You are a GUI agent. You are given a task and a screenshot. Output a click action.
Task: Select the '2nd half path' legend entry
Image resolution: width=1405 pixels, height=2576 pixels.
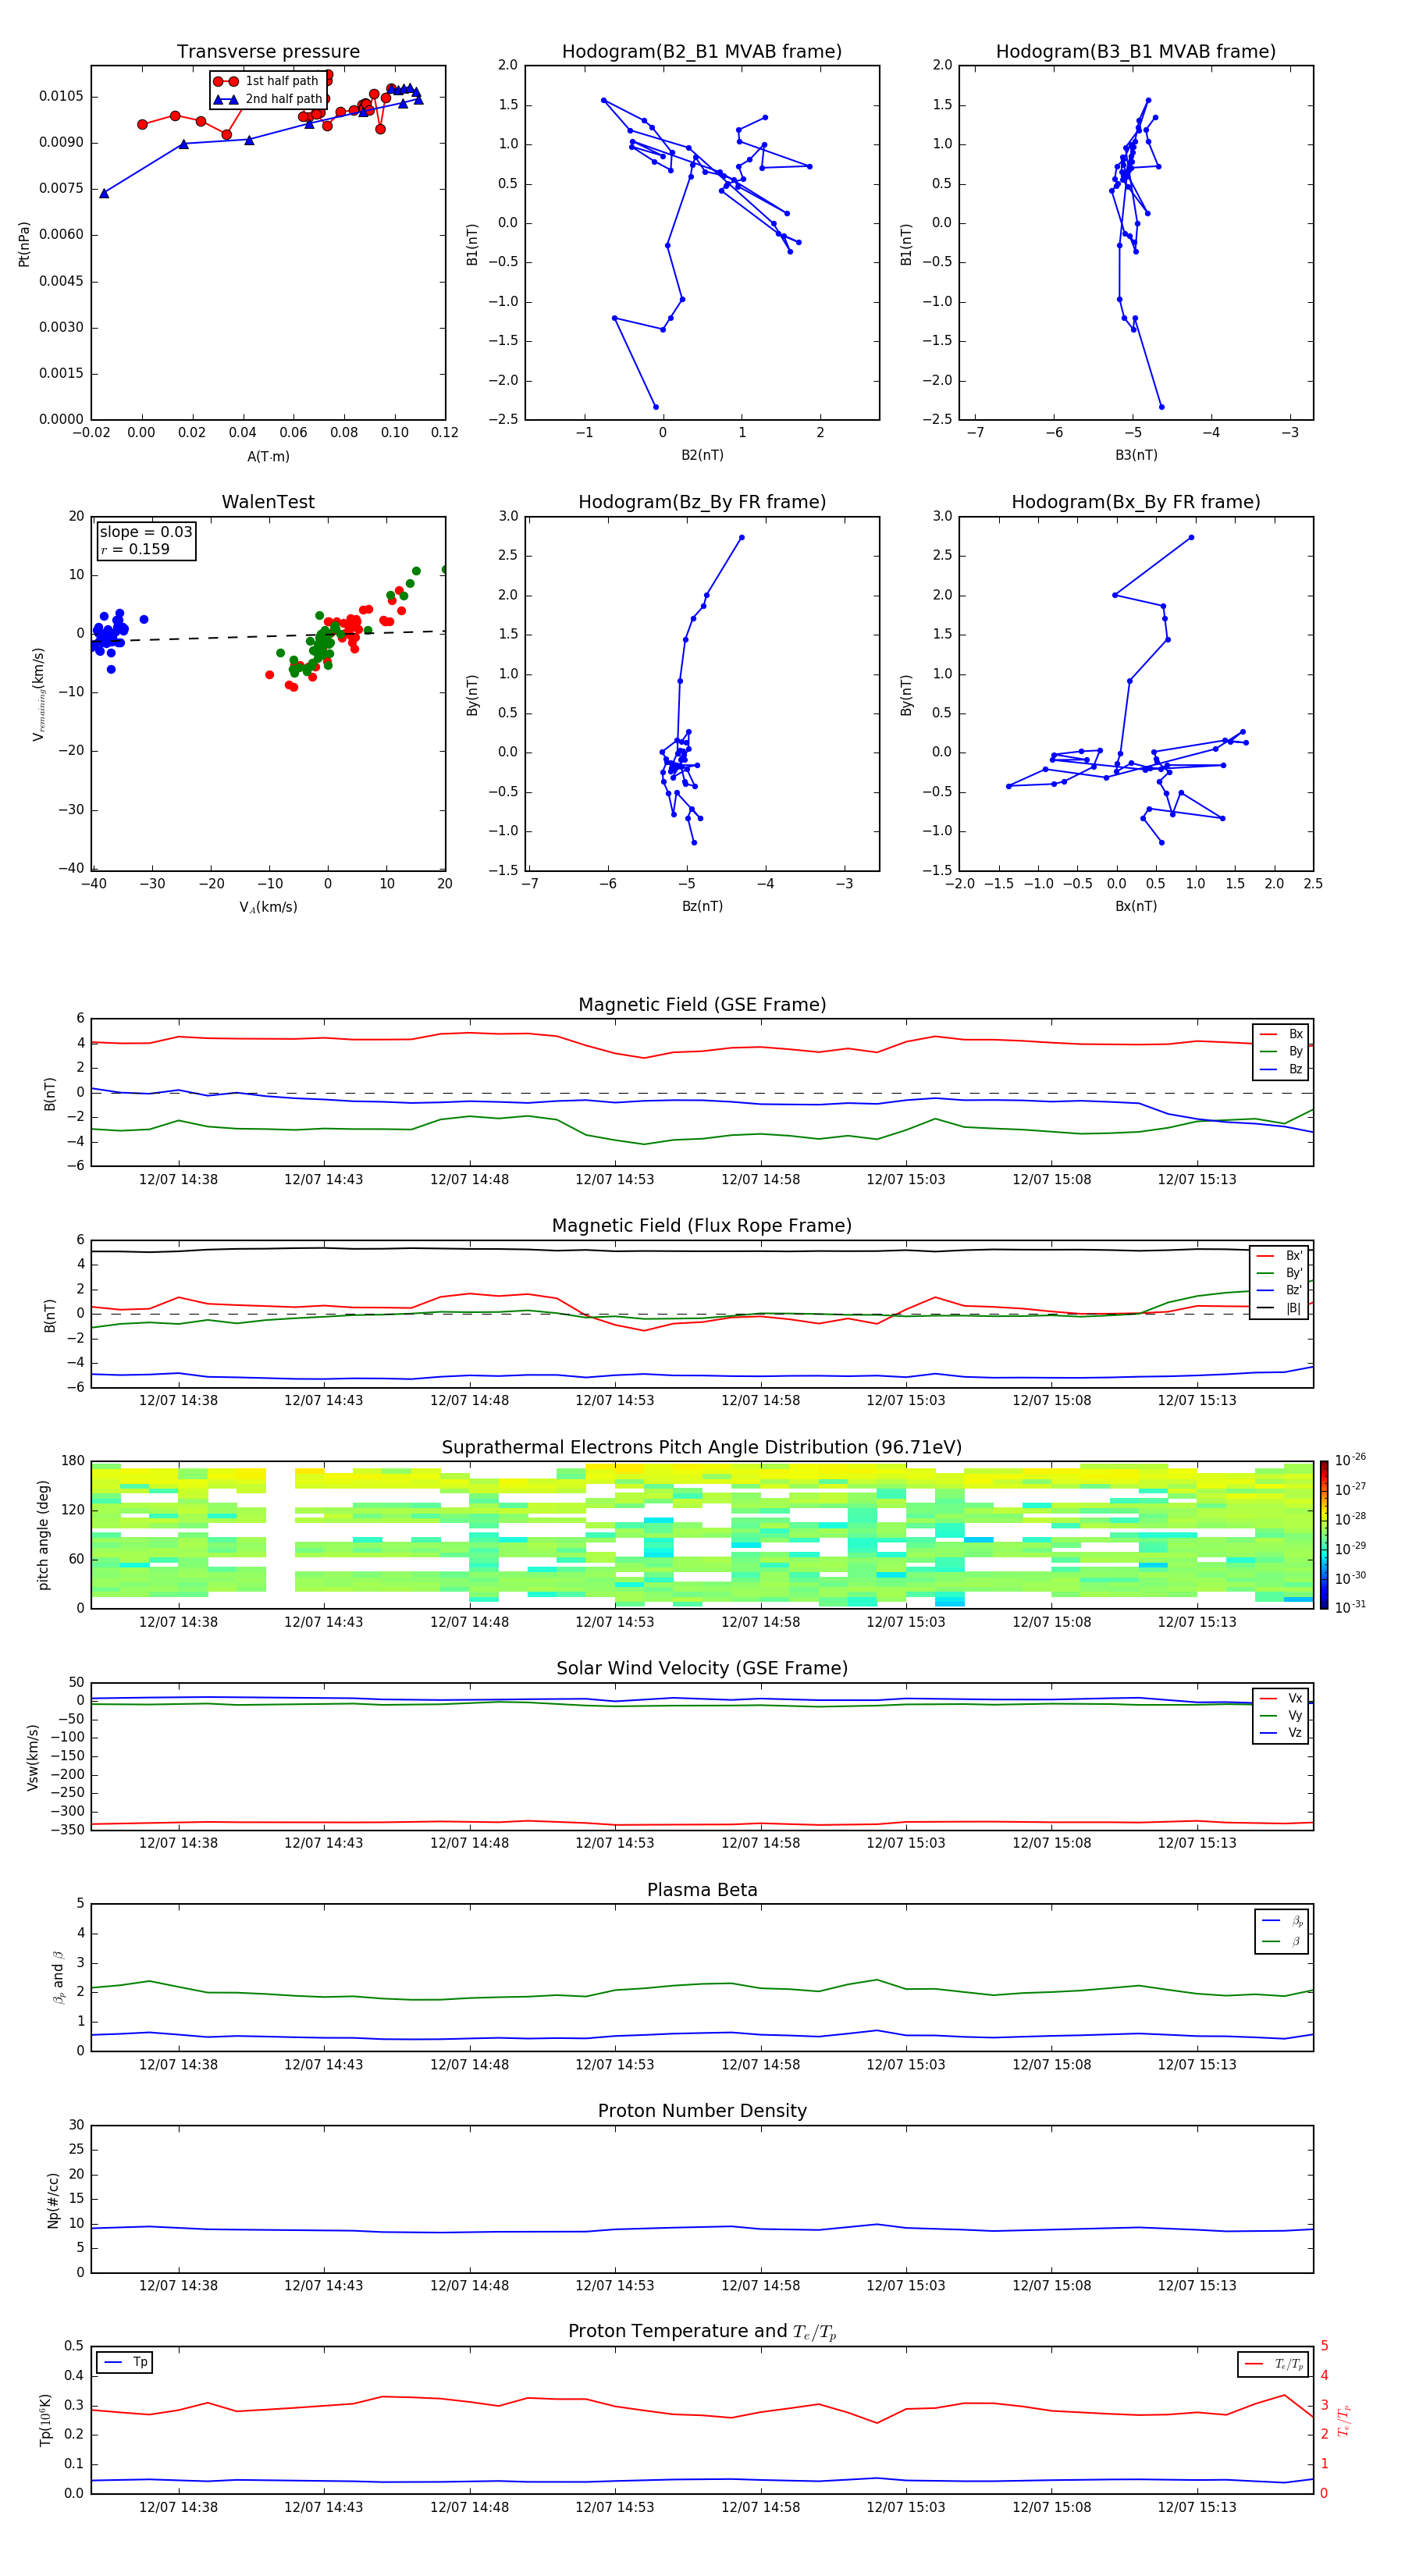[267, 99]
